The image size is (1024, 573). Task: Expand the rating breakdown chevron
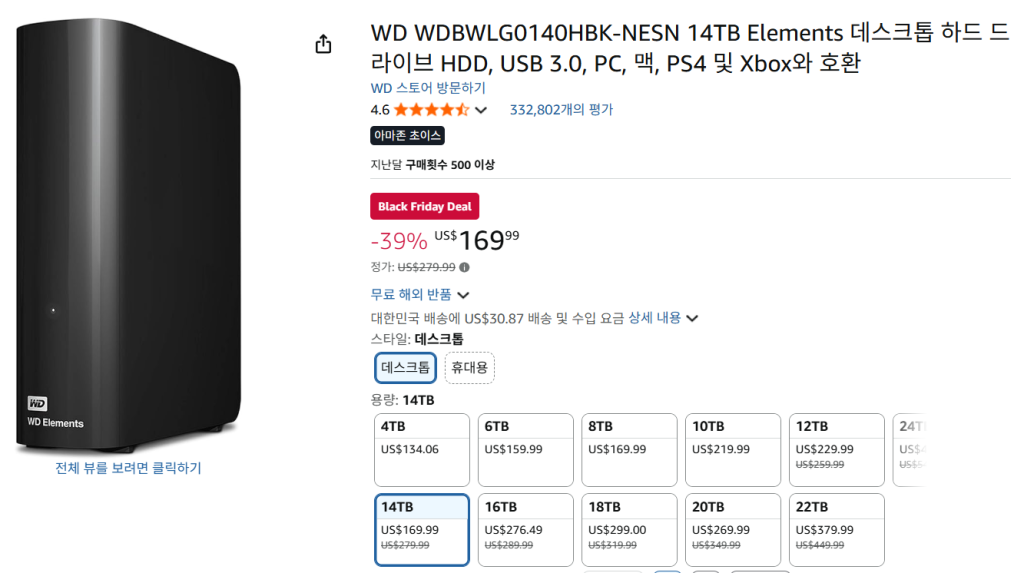pyautogui.click(x=481, y=110)
